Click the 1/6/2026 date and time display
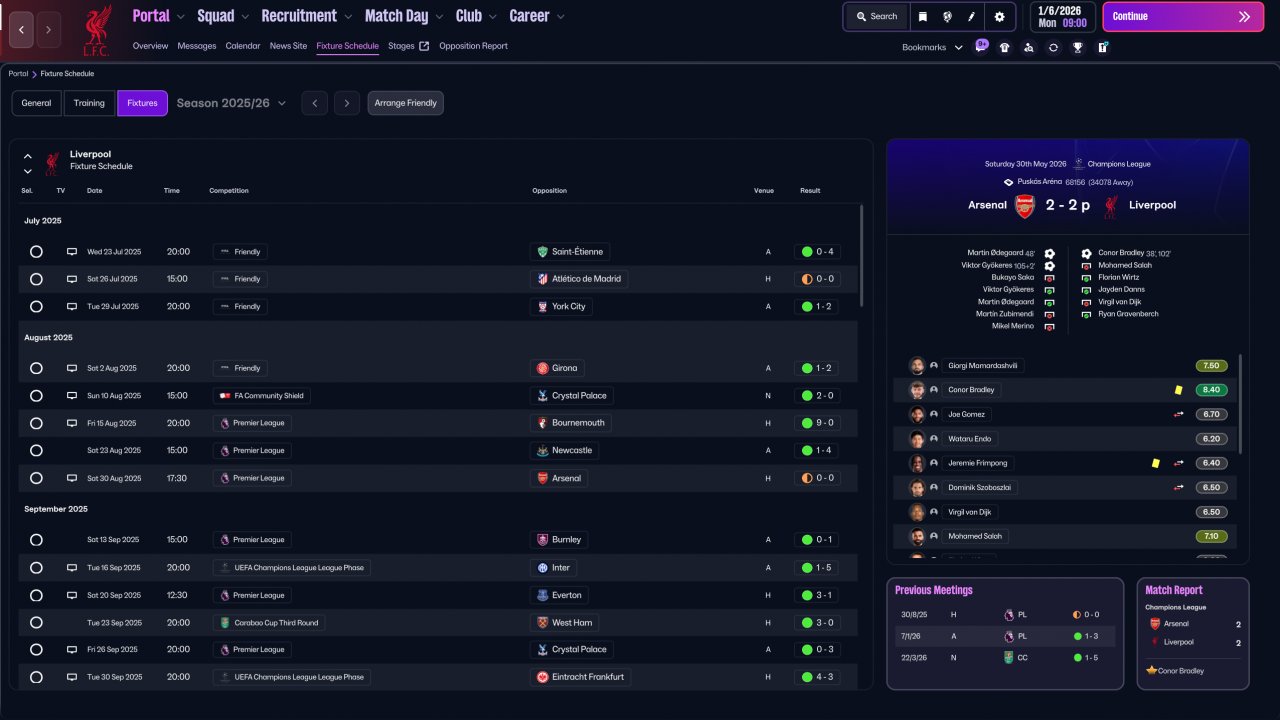The image size is (1280, 720). coord(1062,17)
